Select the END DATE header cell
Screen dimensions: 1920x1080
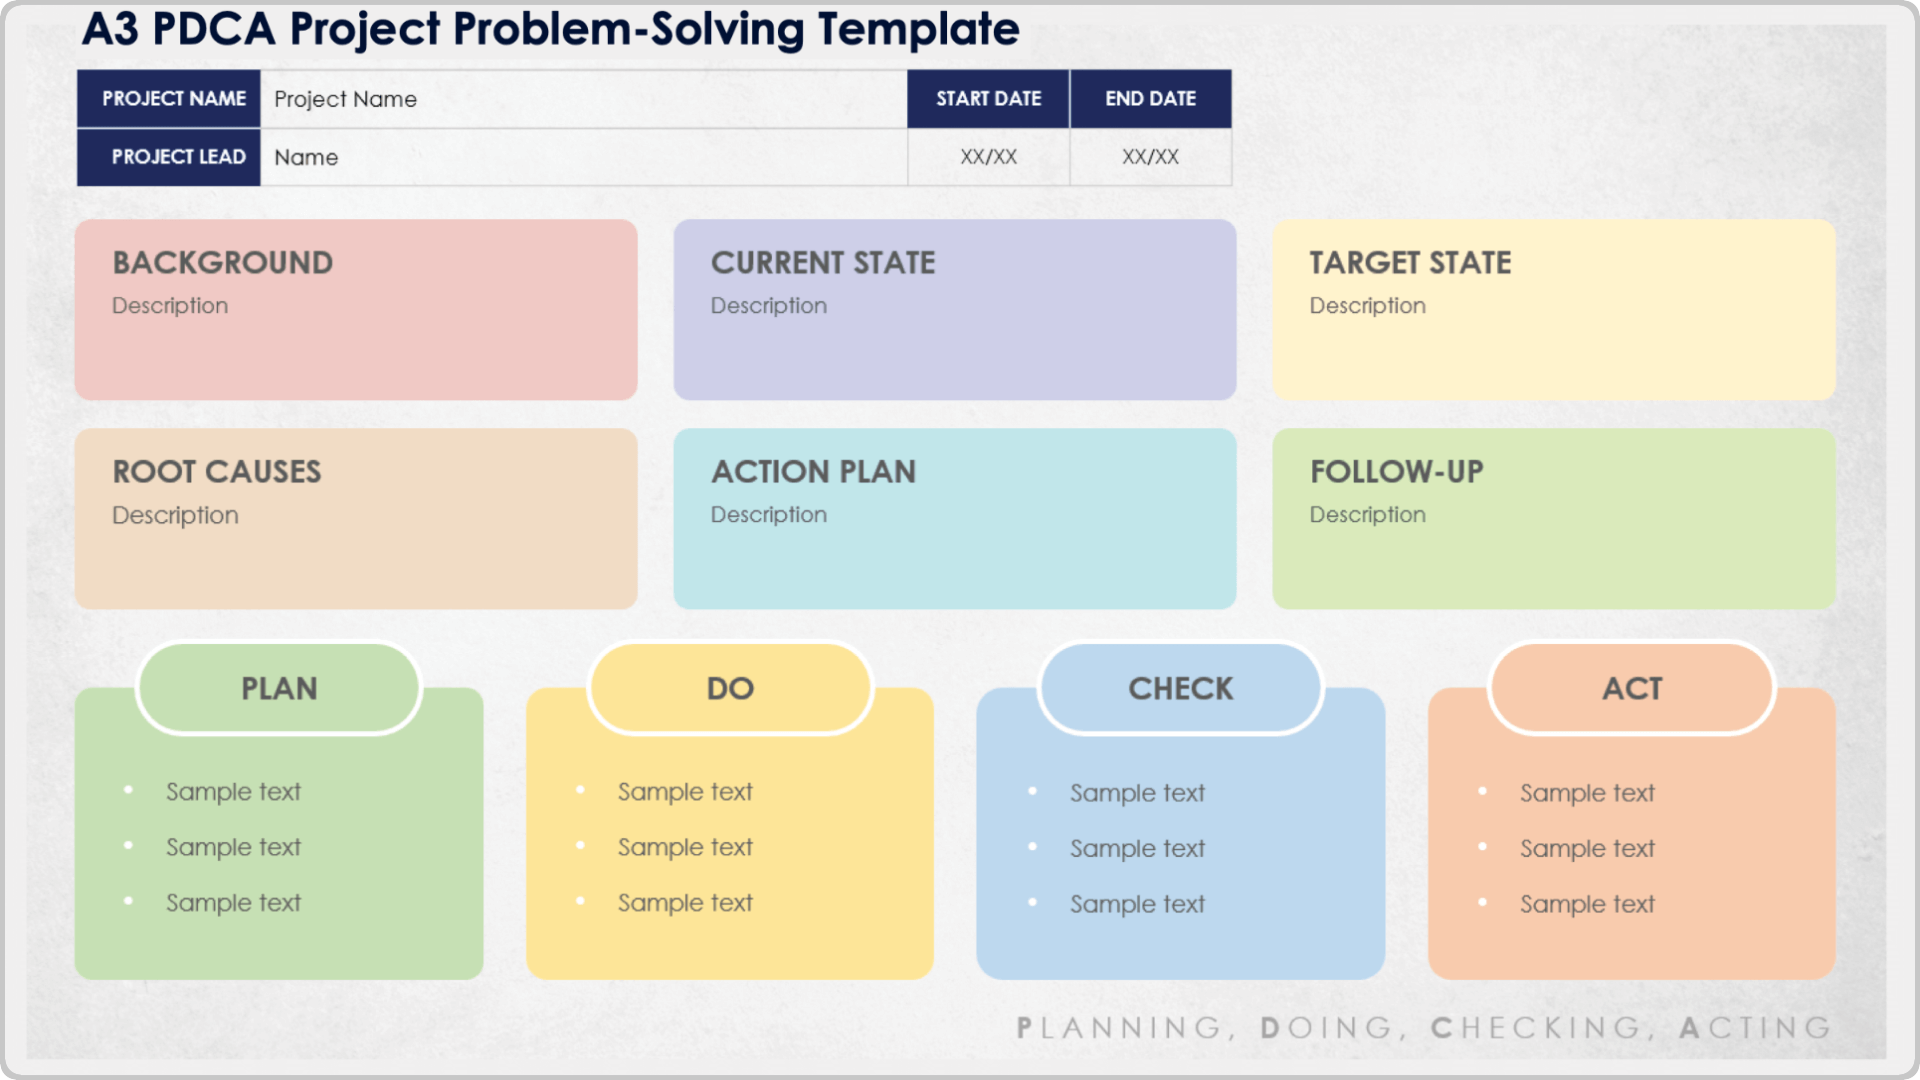click(x=1150, y=99)
